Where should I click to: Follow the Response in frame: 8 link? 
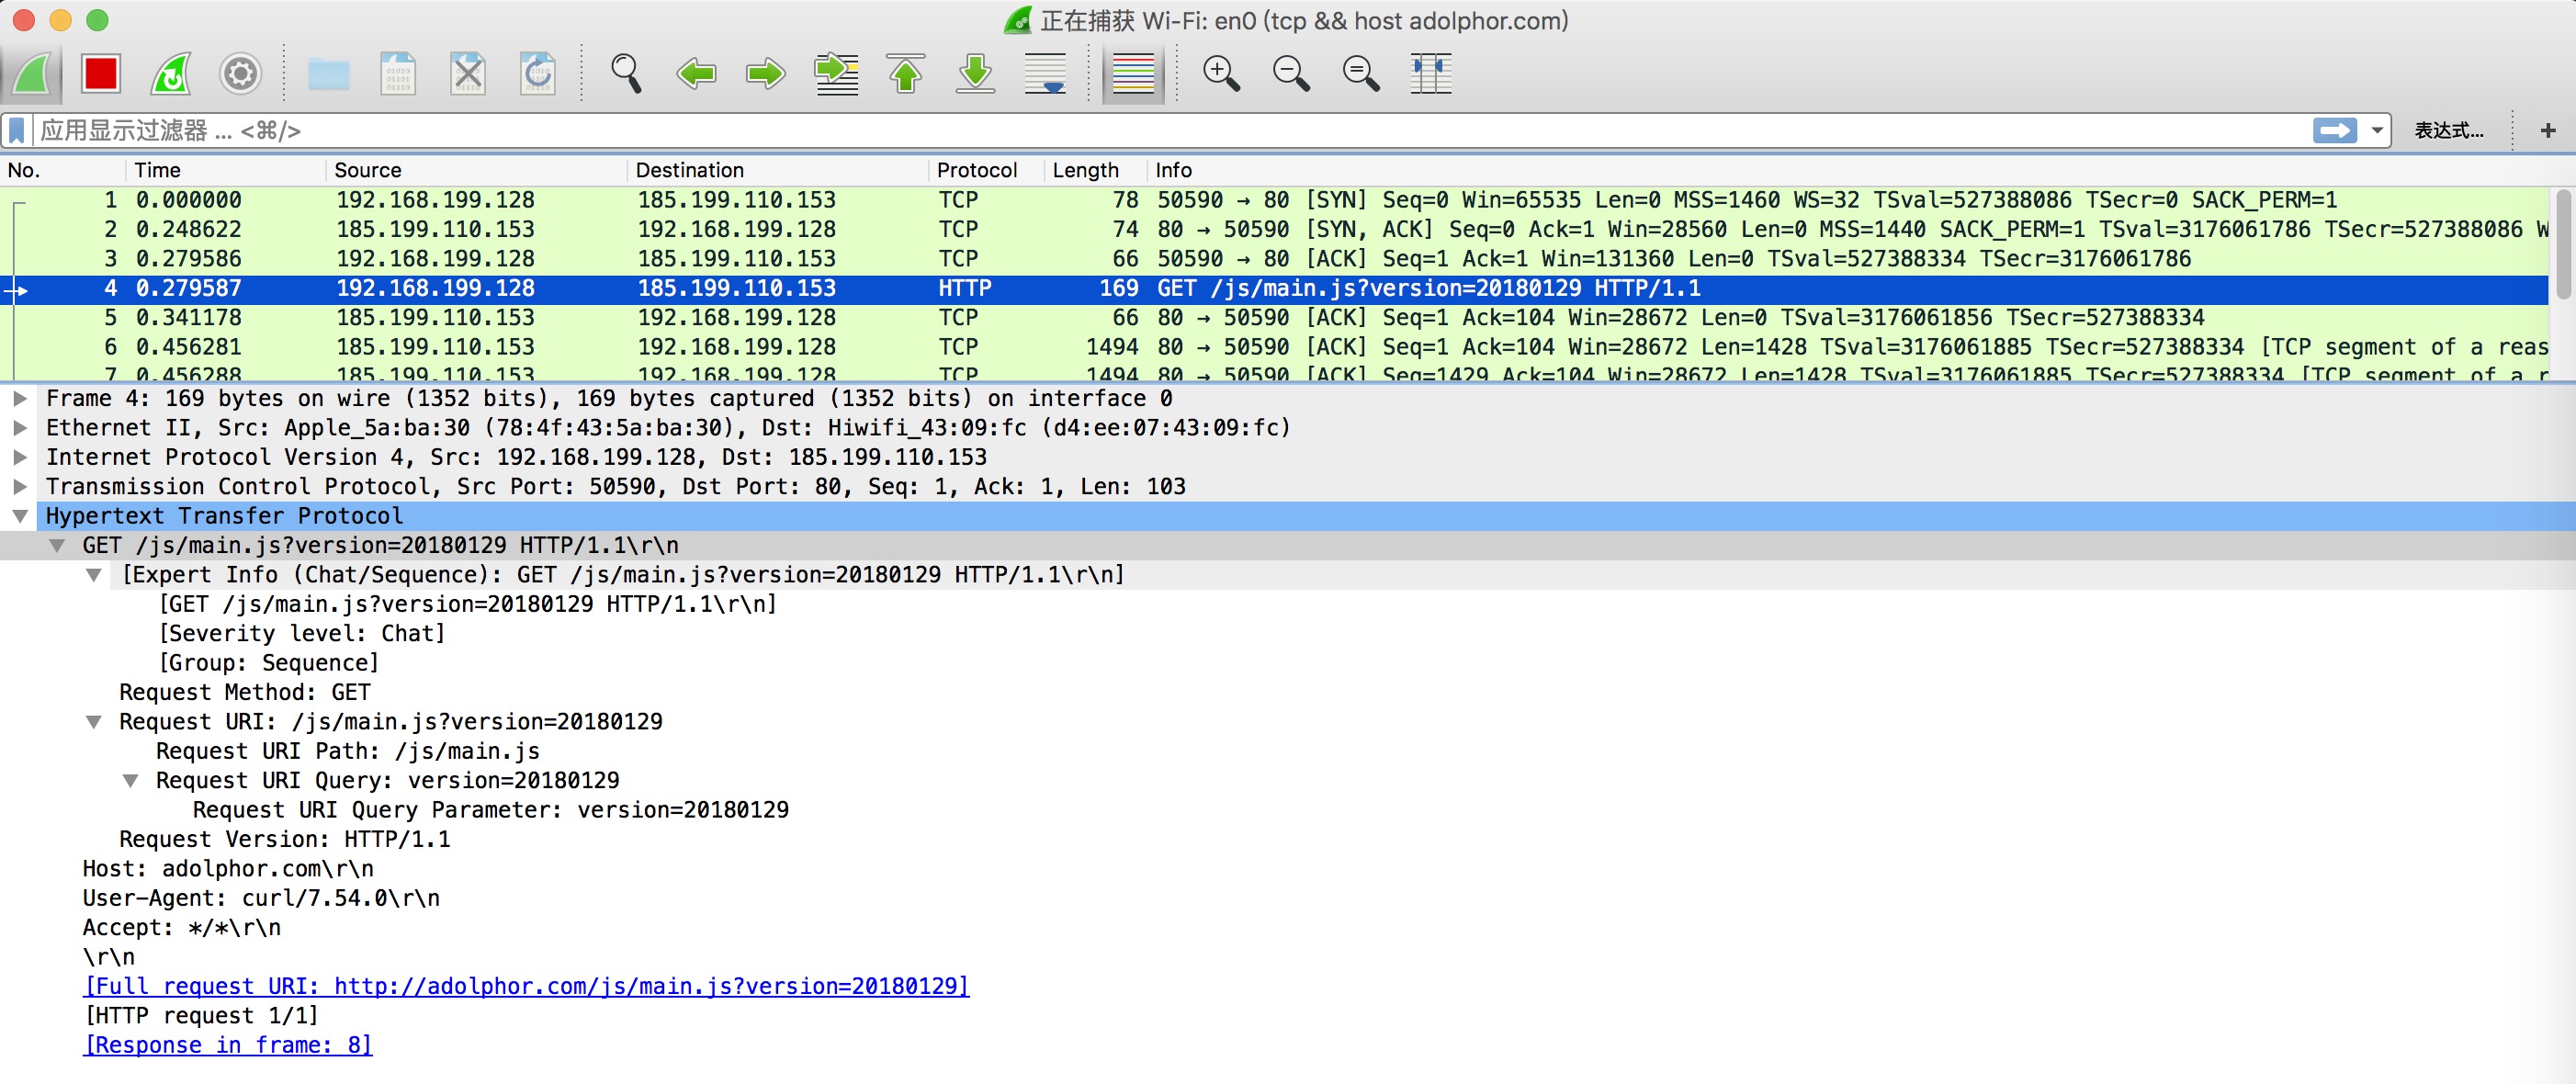click(227, 1046)
